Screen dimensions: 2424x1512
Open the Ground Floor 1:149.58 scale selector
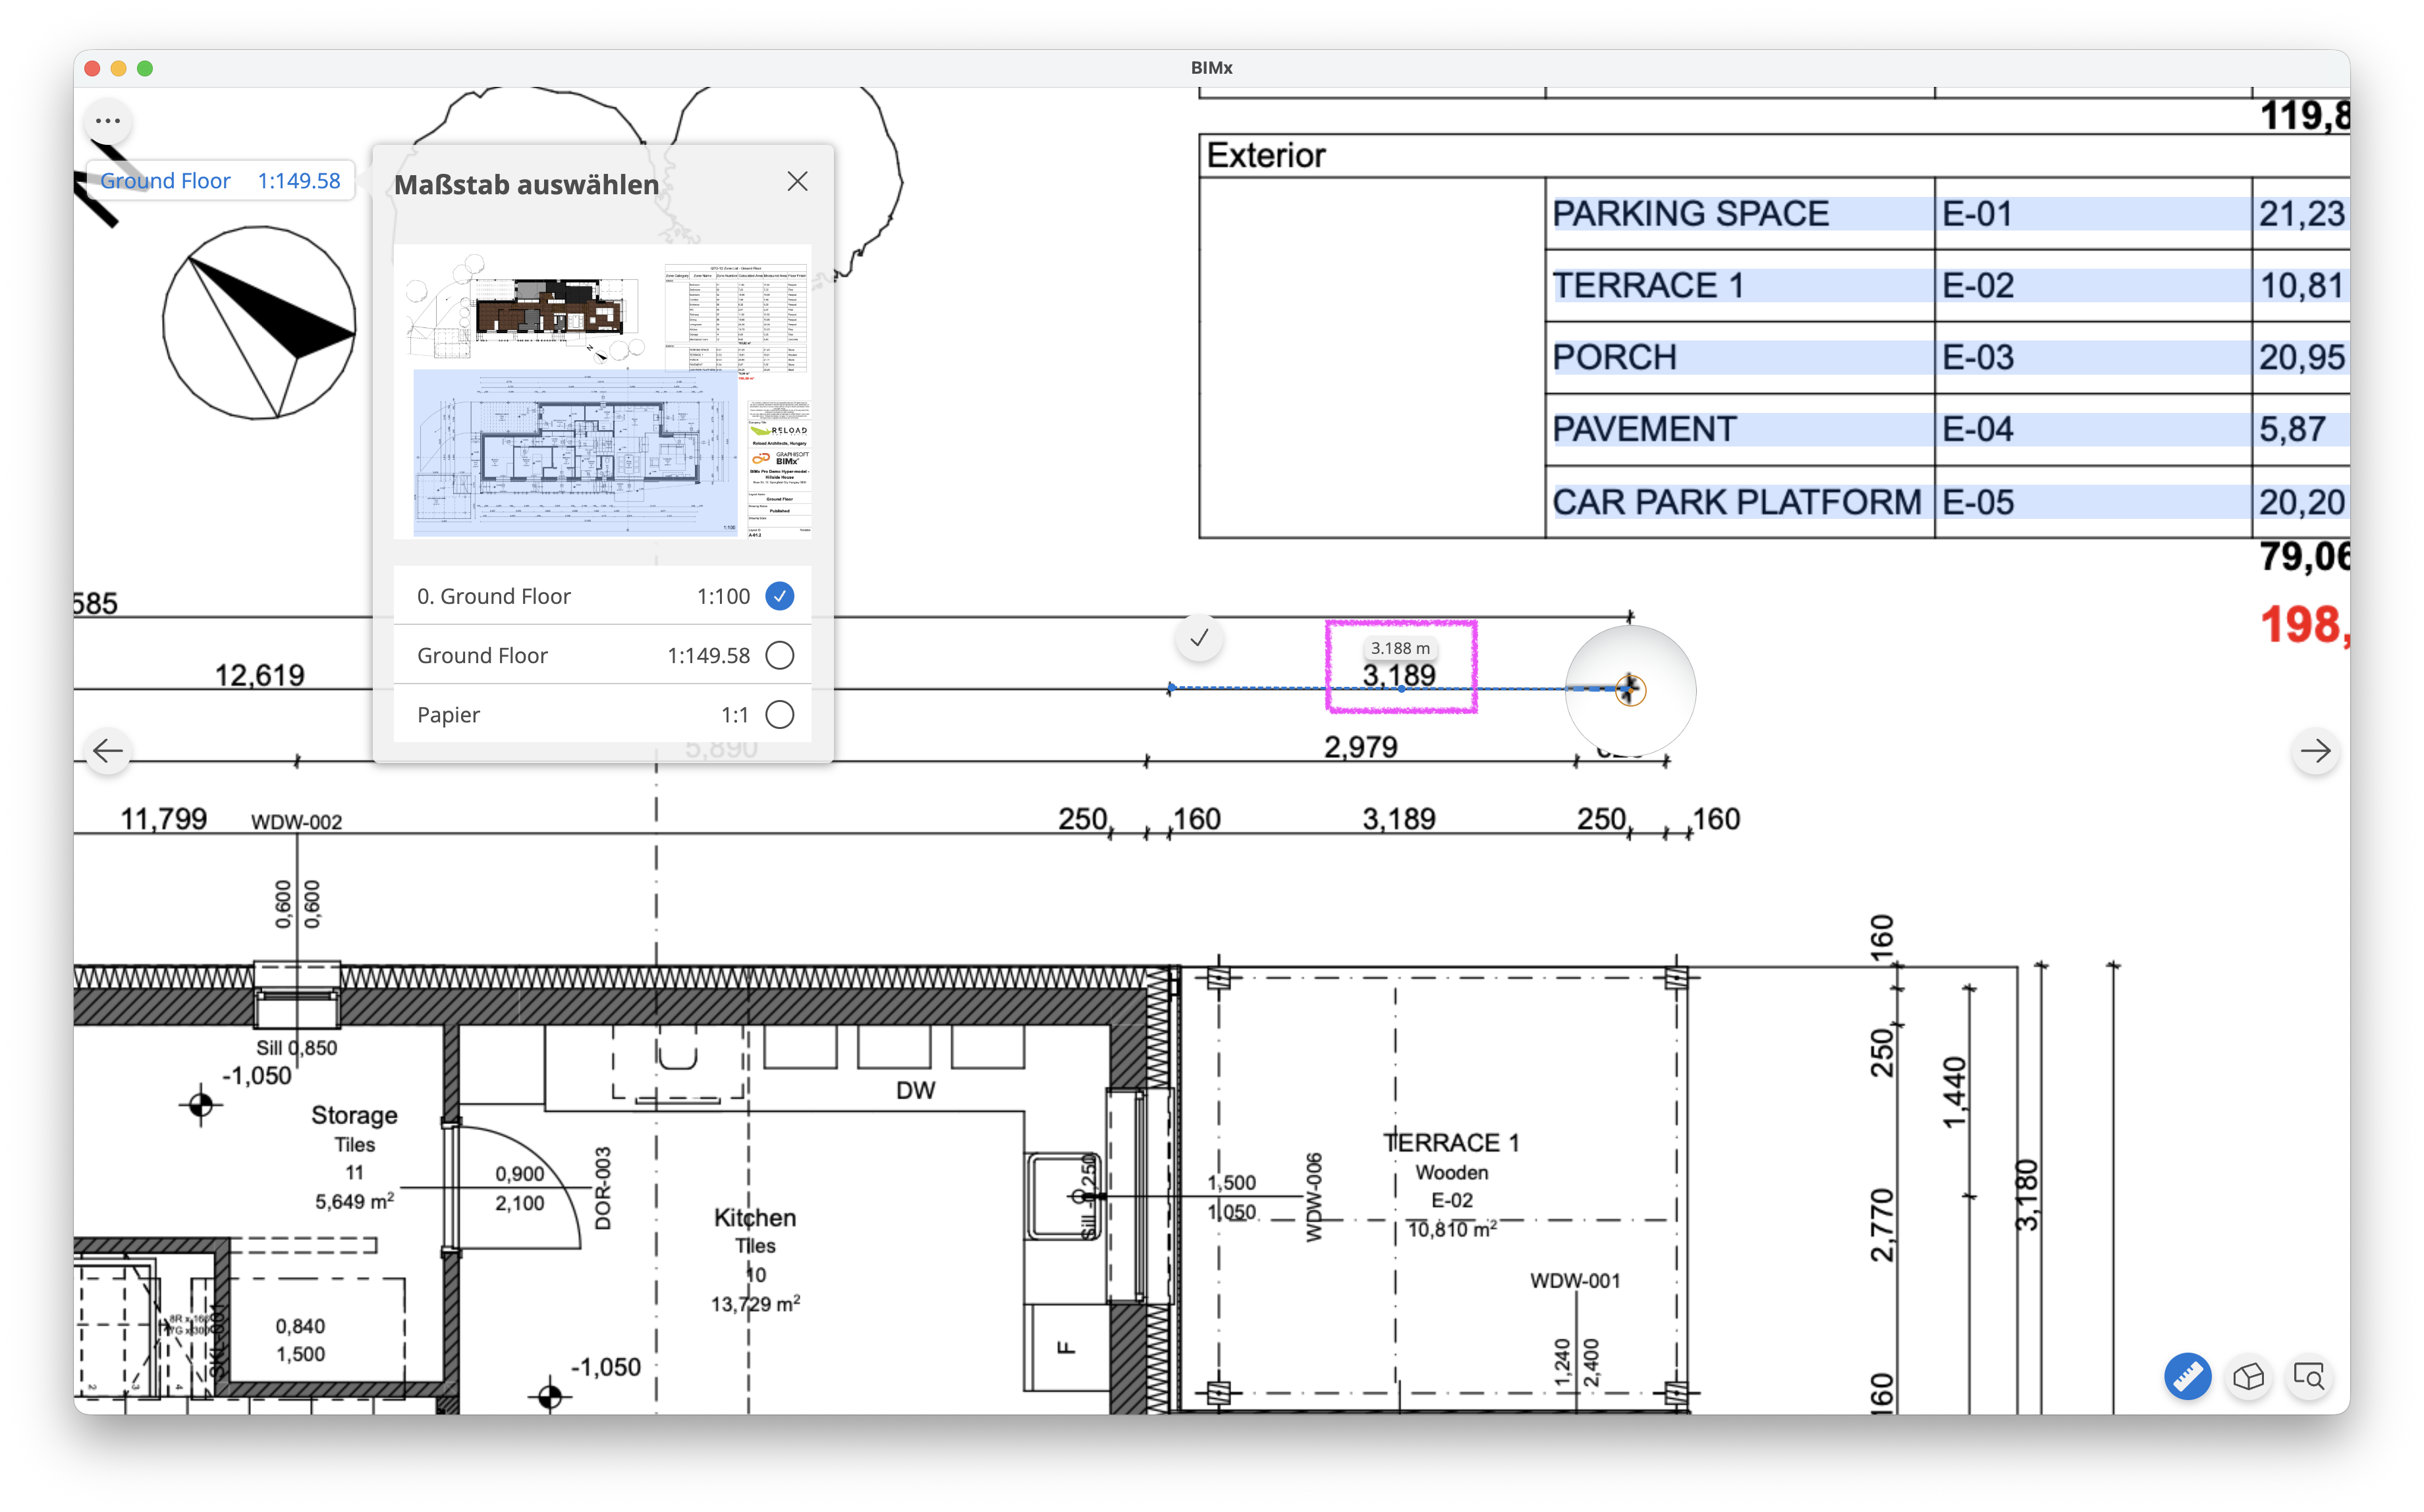coord(220,181)
